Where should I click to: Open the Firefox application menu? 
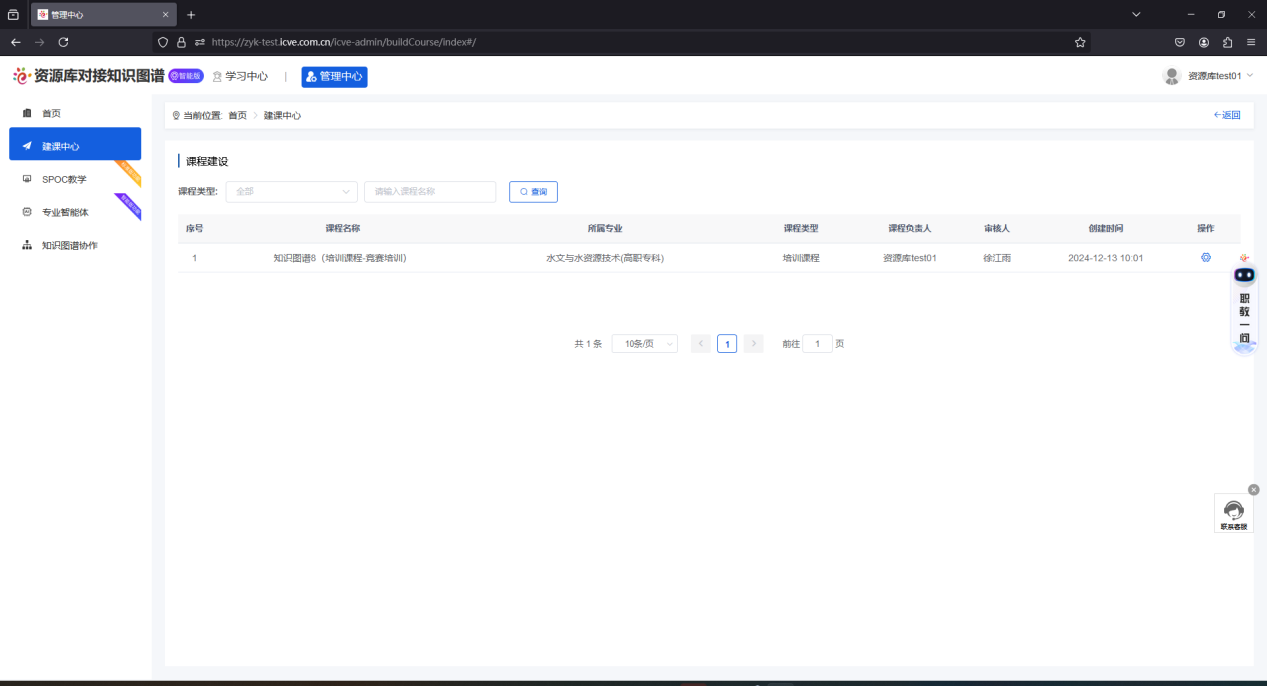point(1251,42)
